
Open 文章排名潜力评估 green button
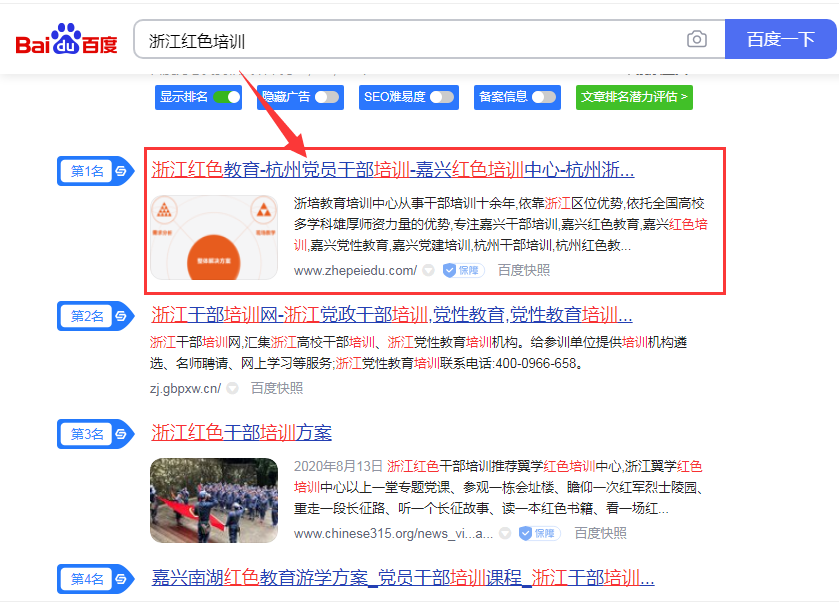(x=634, y=97)
